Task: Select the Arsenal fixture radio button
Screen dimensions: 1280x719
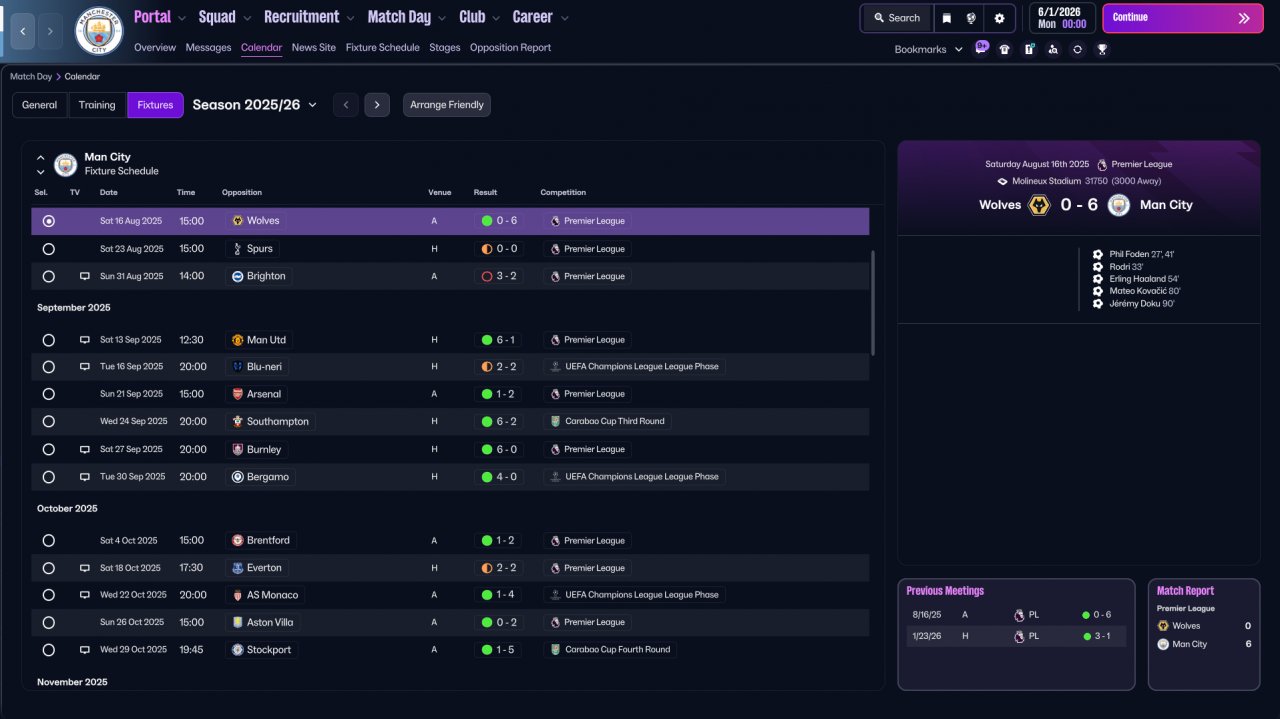Action: [49, 394]
